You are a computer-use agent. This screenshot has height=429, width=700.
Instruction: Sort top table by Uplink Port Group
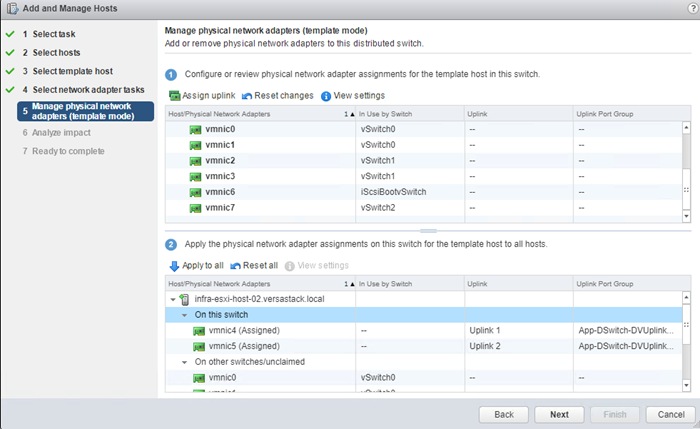632,114
